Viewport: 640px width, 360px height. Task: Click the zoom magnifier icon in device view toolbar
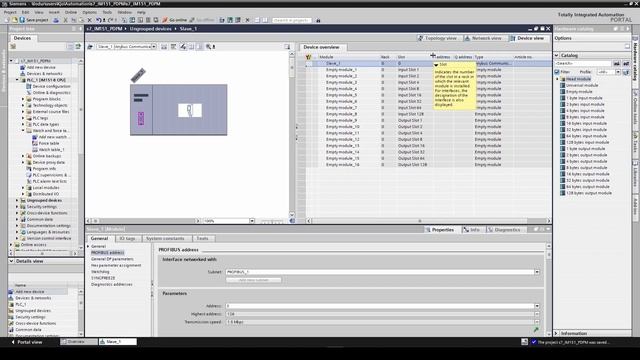coord(209,47)
